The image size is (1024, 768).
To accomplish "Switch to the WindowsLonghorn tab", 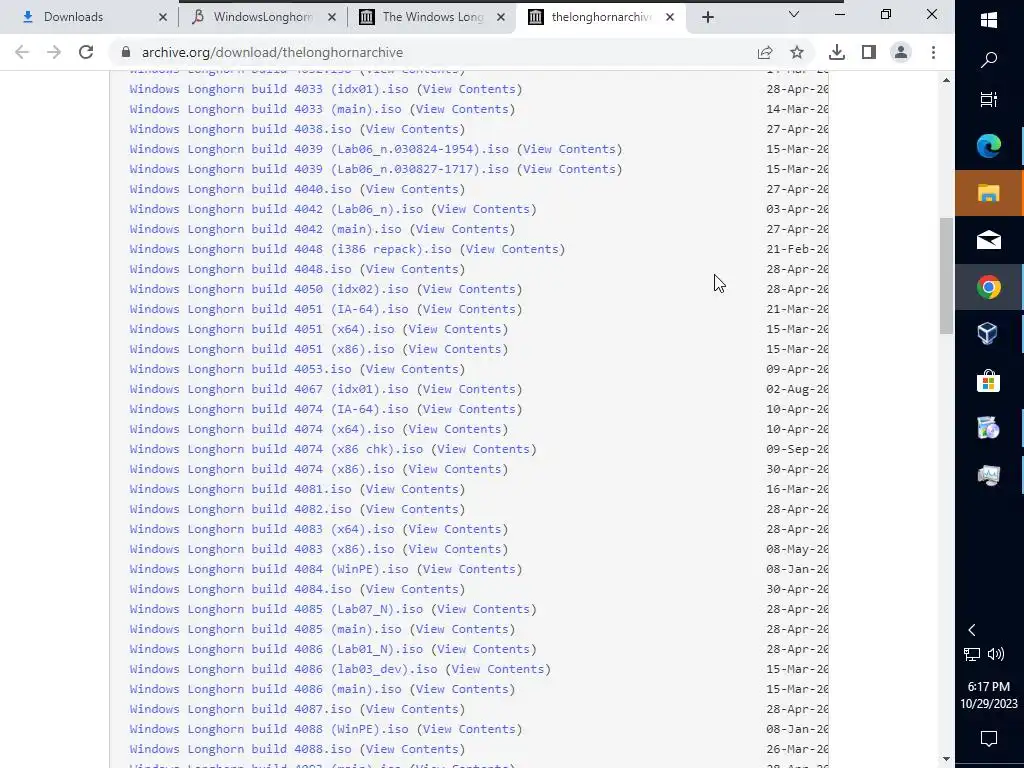I will click(x=263, y=17).
